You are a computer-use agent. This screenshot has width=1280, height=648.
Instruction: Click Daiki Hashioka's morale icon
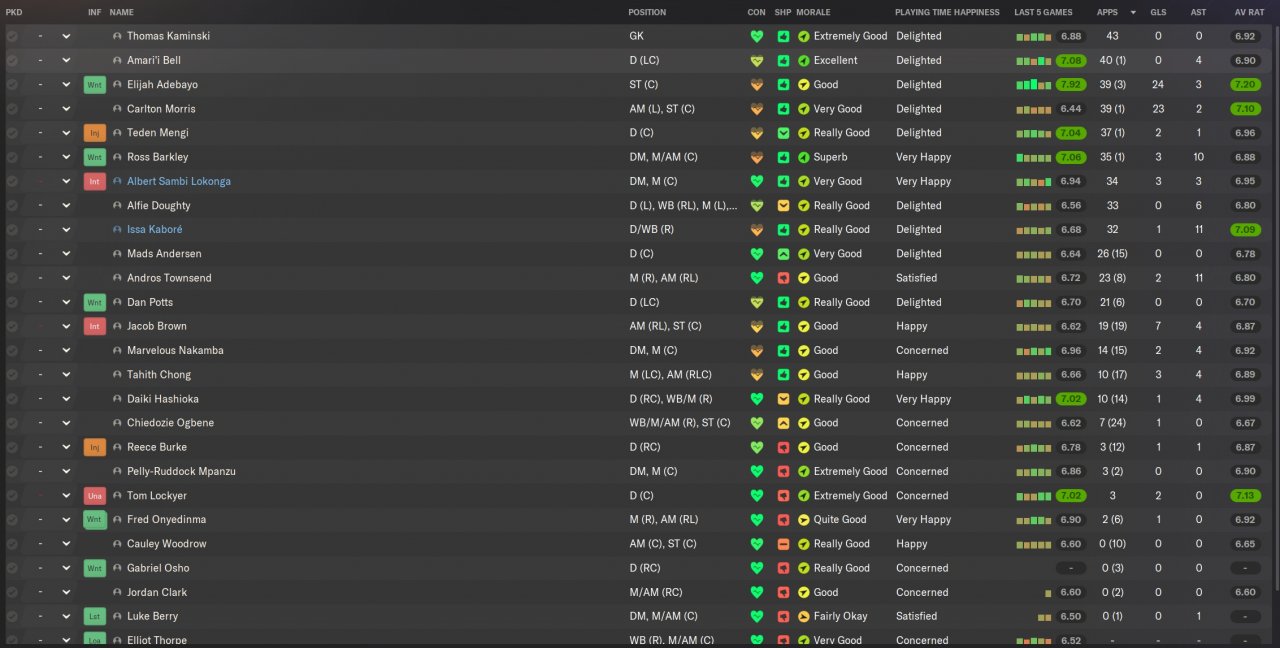[803, 399]
